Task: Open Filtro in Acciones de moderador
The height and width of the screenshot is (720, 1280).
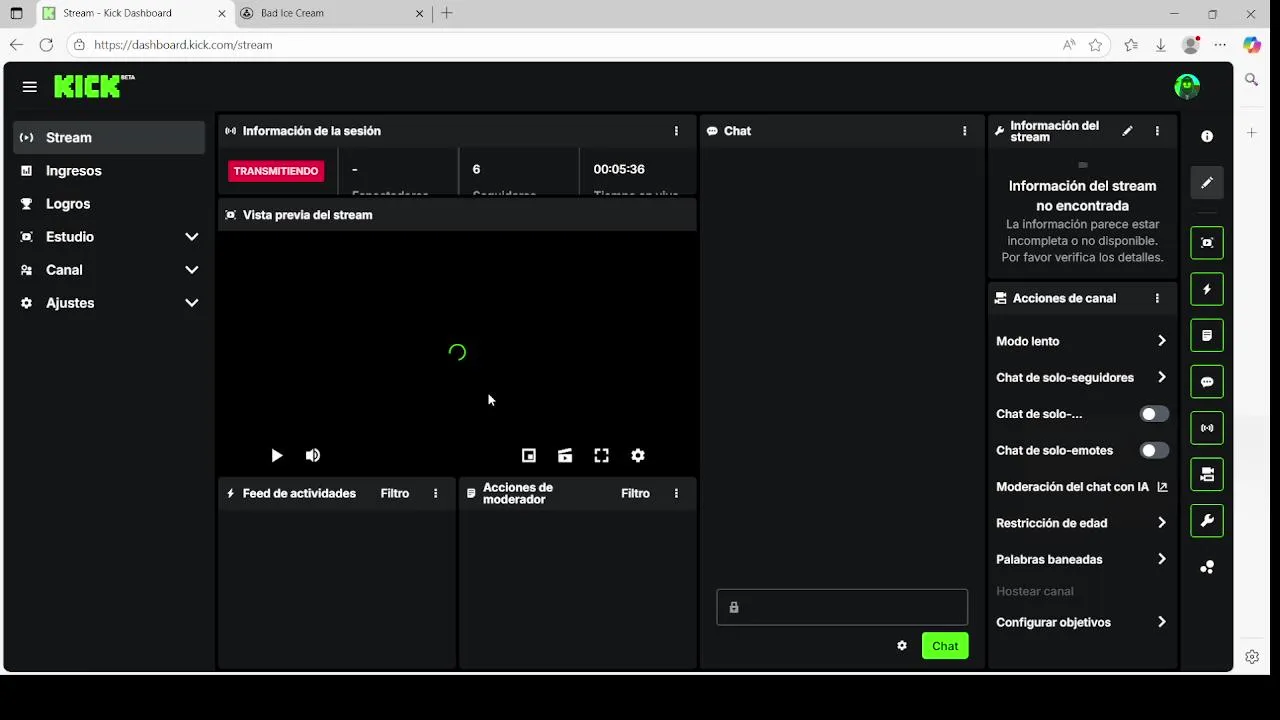Action: tap(635, 494)
